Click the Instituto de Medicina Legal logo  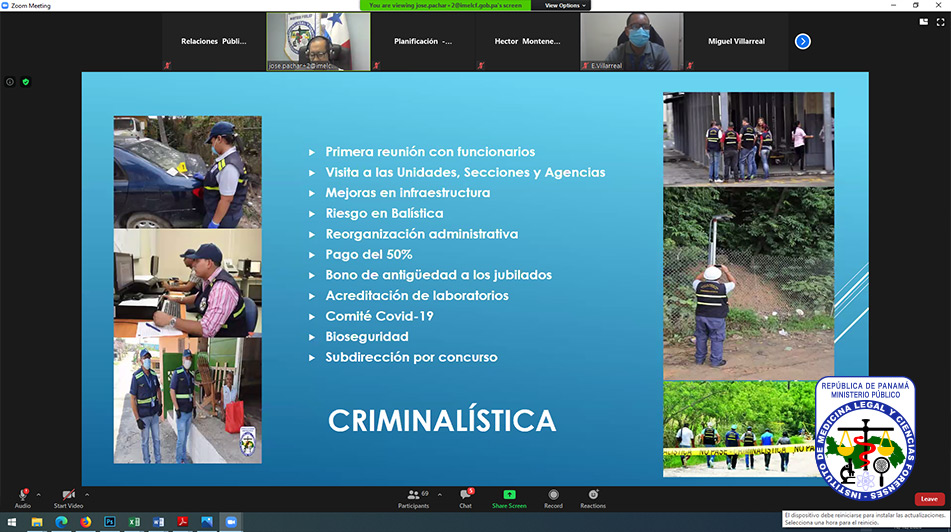pos(865,438)
